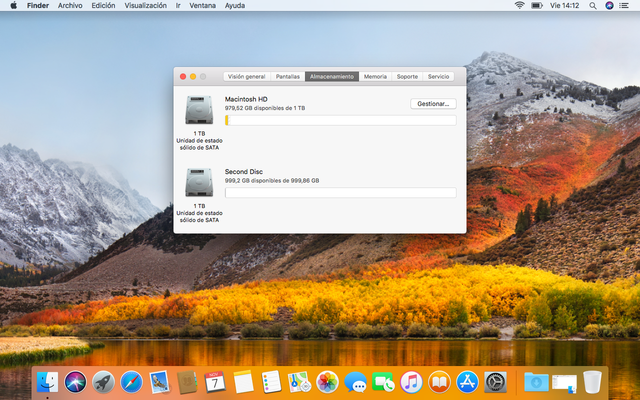
Task: Open the Finder menu
Action: coord(38,6)
